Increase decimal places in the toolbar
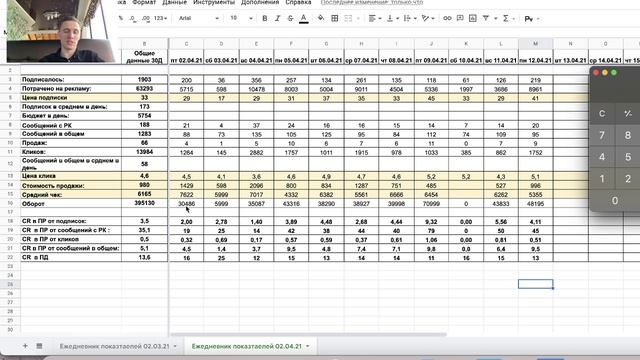This screenshot has height=360, width=640. (146, 18)
